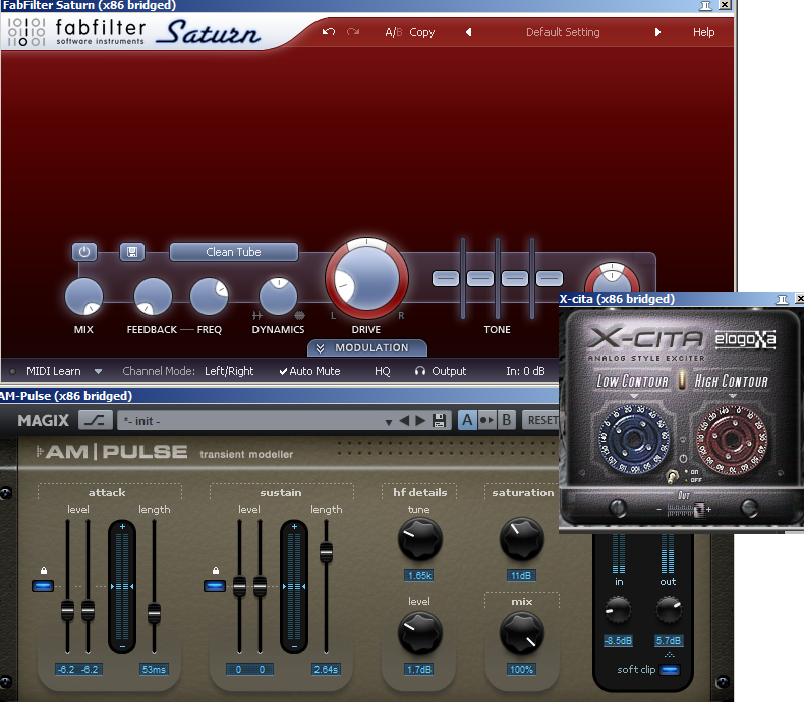Flip the X-cita on/off toggle switch

click(x=672, y=476)
